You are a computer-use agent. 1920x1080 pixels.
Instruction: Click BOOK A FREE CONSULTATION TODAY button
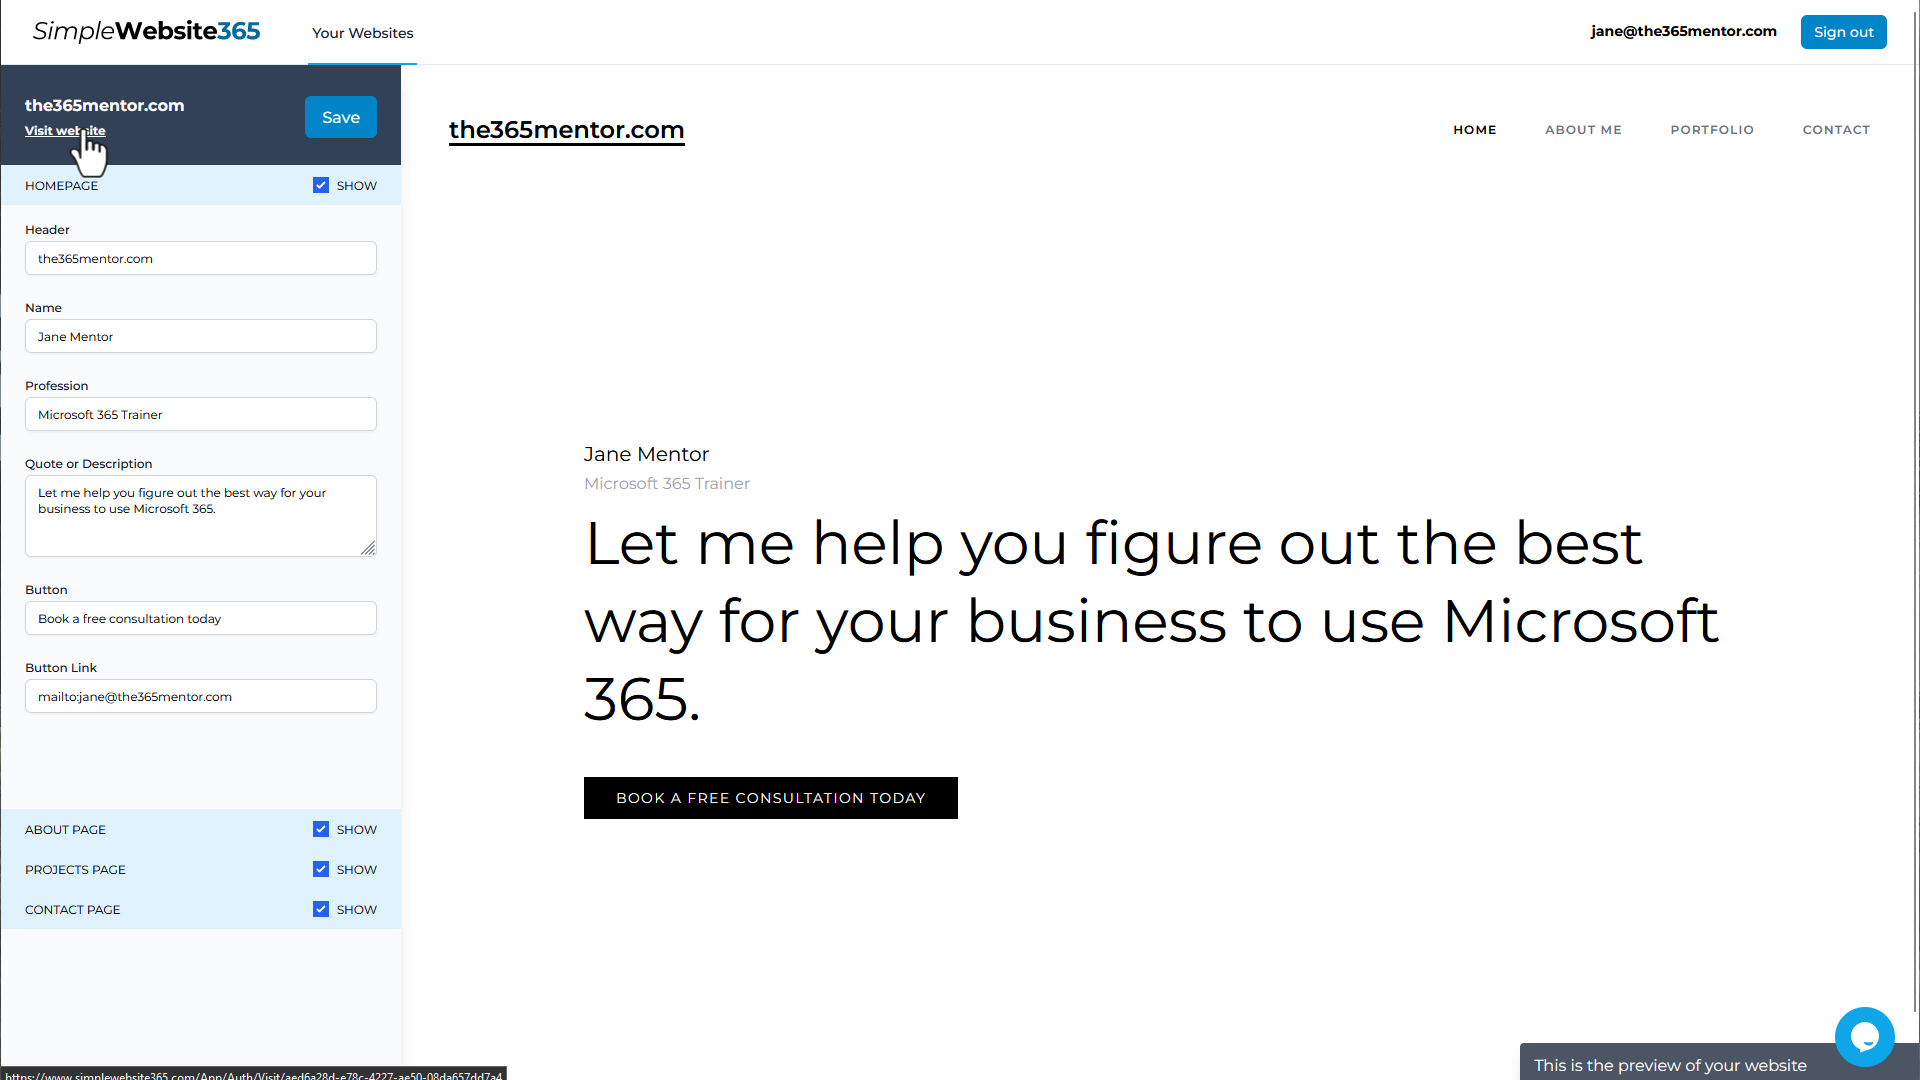[770, 796]
